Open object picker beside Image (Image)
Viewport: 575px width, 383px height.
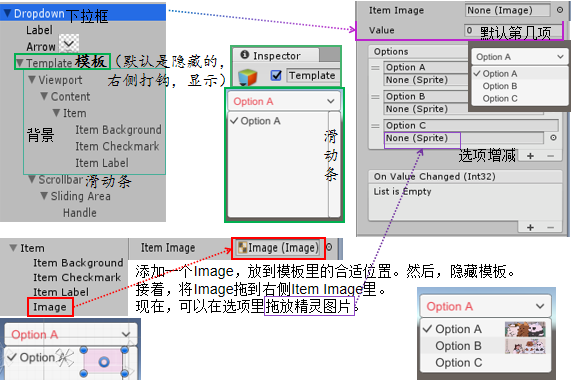[x=329, y=247]
